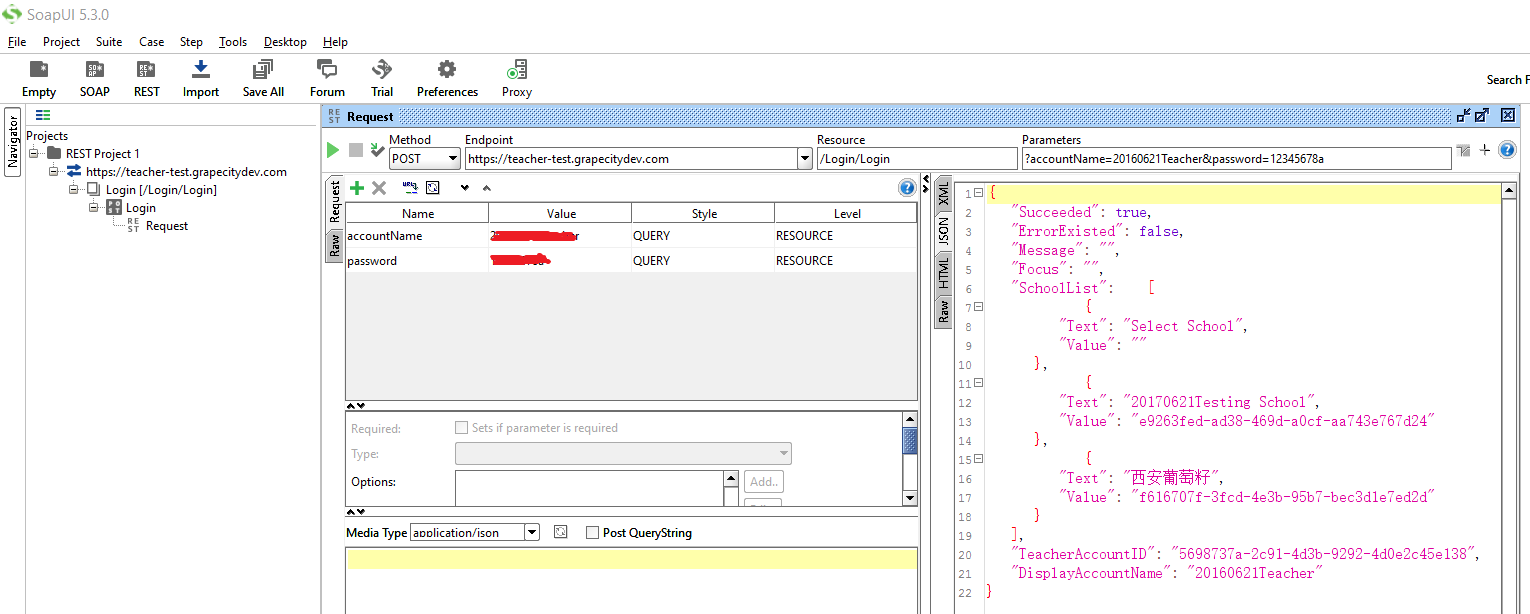Enable Post QueryString checkbox
1530x614 pixels.
pos(593,533)
